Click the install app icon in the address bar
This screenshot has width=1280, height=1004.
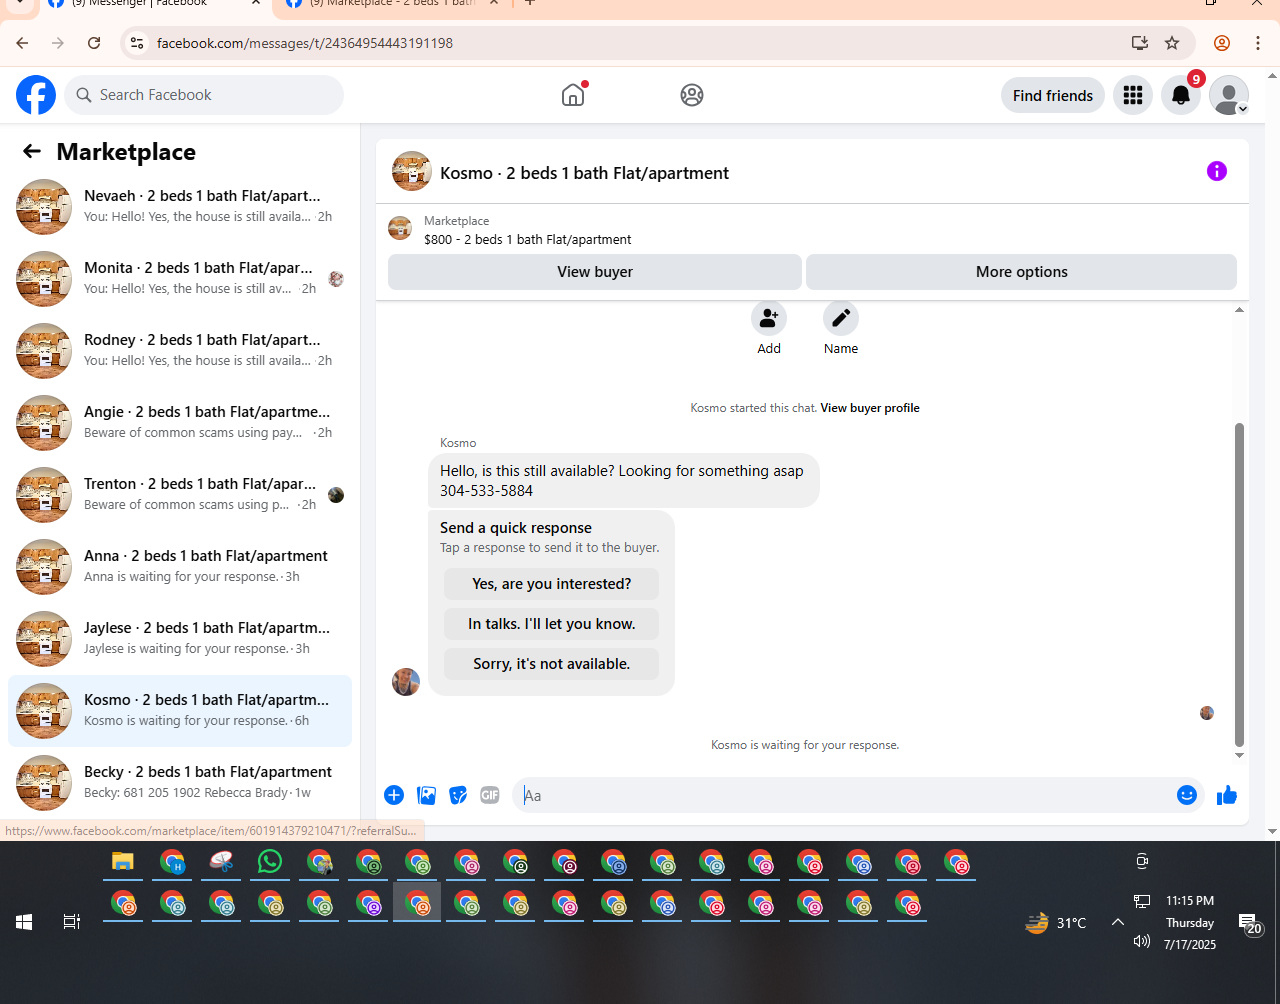point(1139,43)
